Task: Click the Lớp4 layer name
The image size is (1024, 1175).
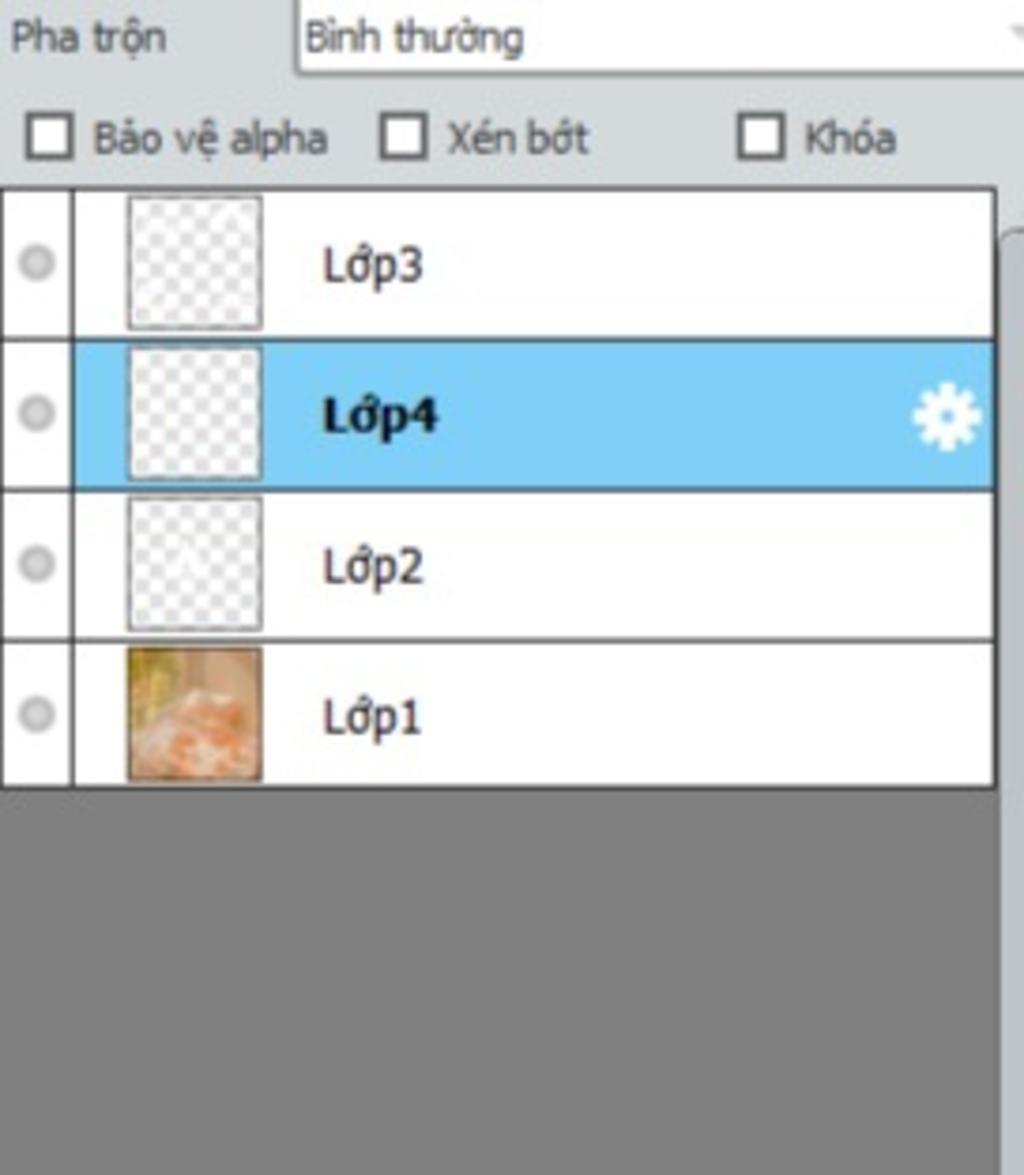Action: [x=379, y=417]
